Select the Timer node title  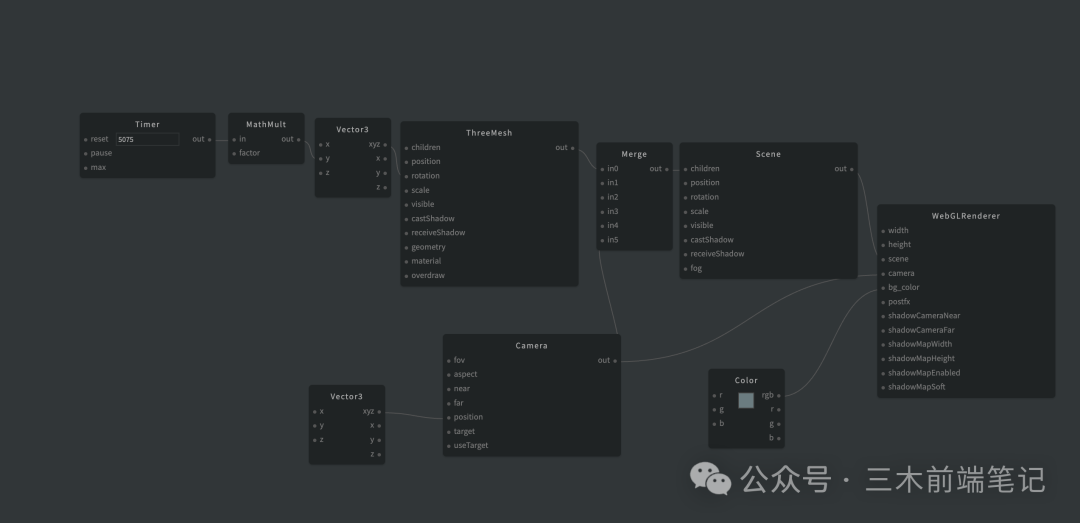click(147, 125)
